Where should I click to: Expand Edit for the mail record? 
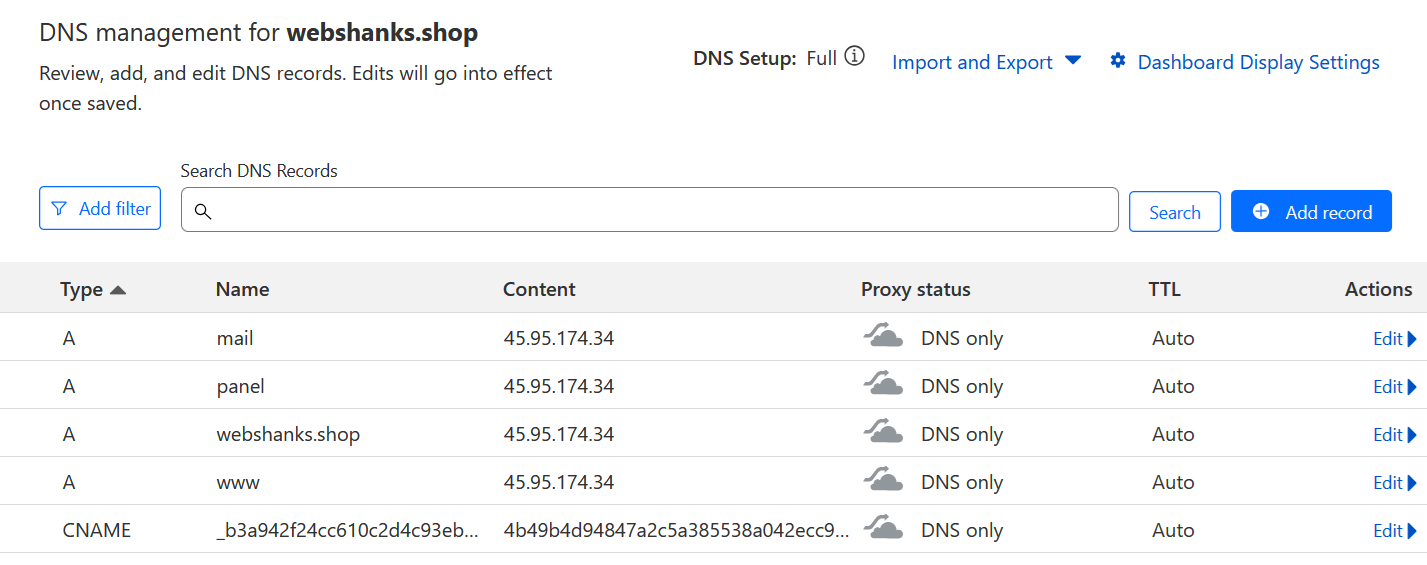click(1395, 339)
